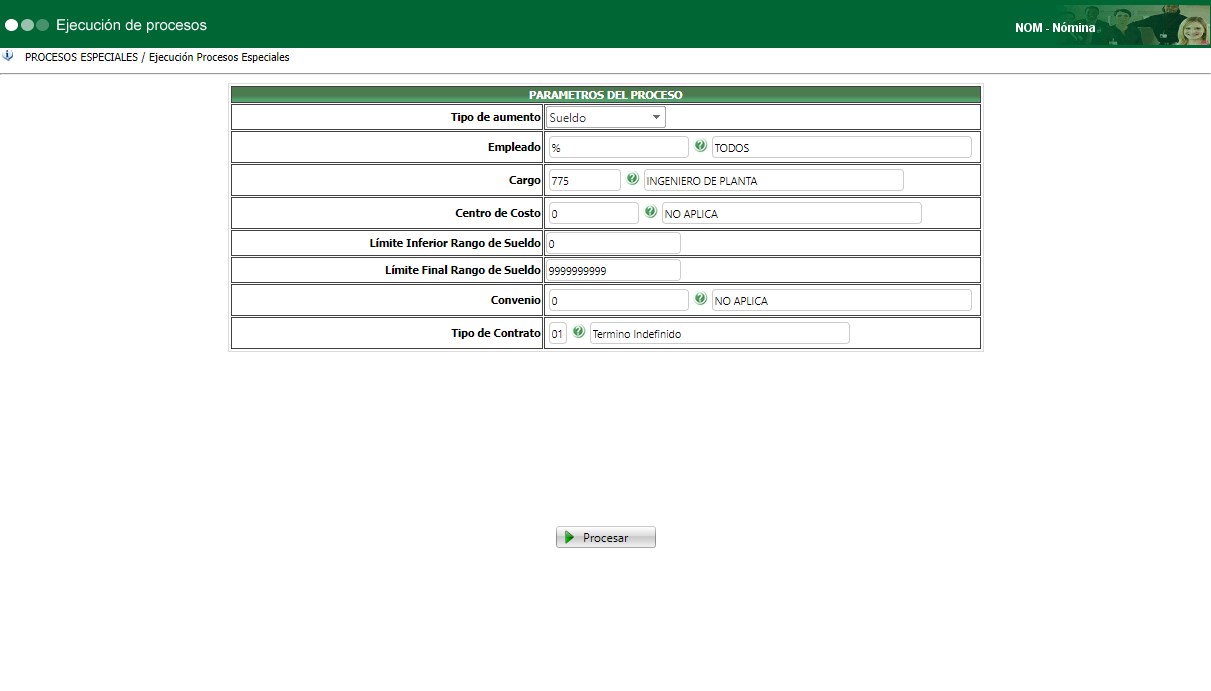Focus the Límite Inferior Rango de Sueldo field

(x=613, y=243)
